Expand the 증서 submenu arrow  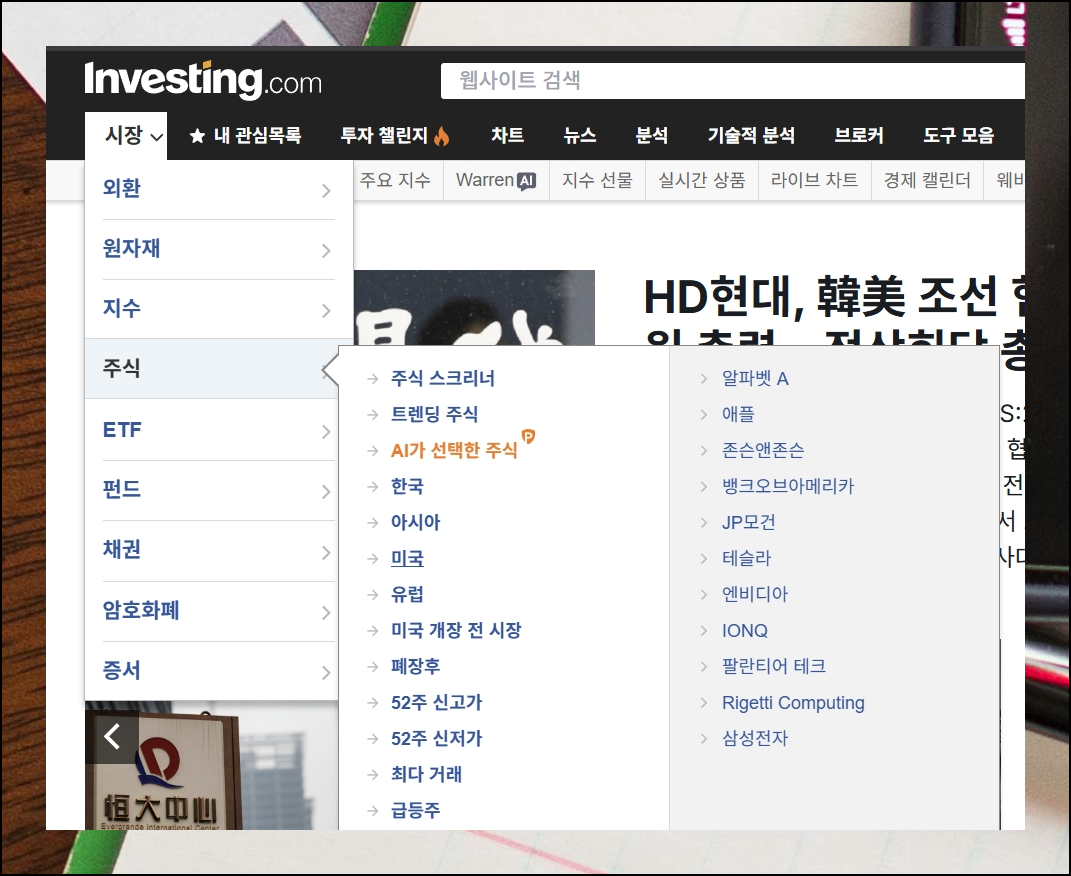tap(326, 673)
